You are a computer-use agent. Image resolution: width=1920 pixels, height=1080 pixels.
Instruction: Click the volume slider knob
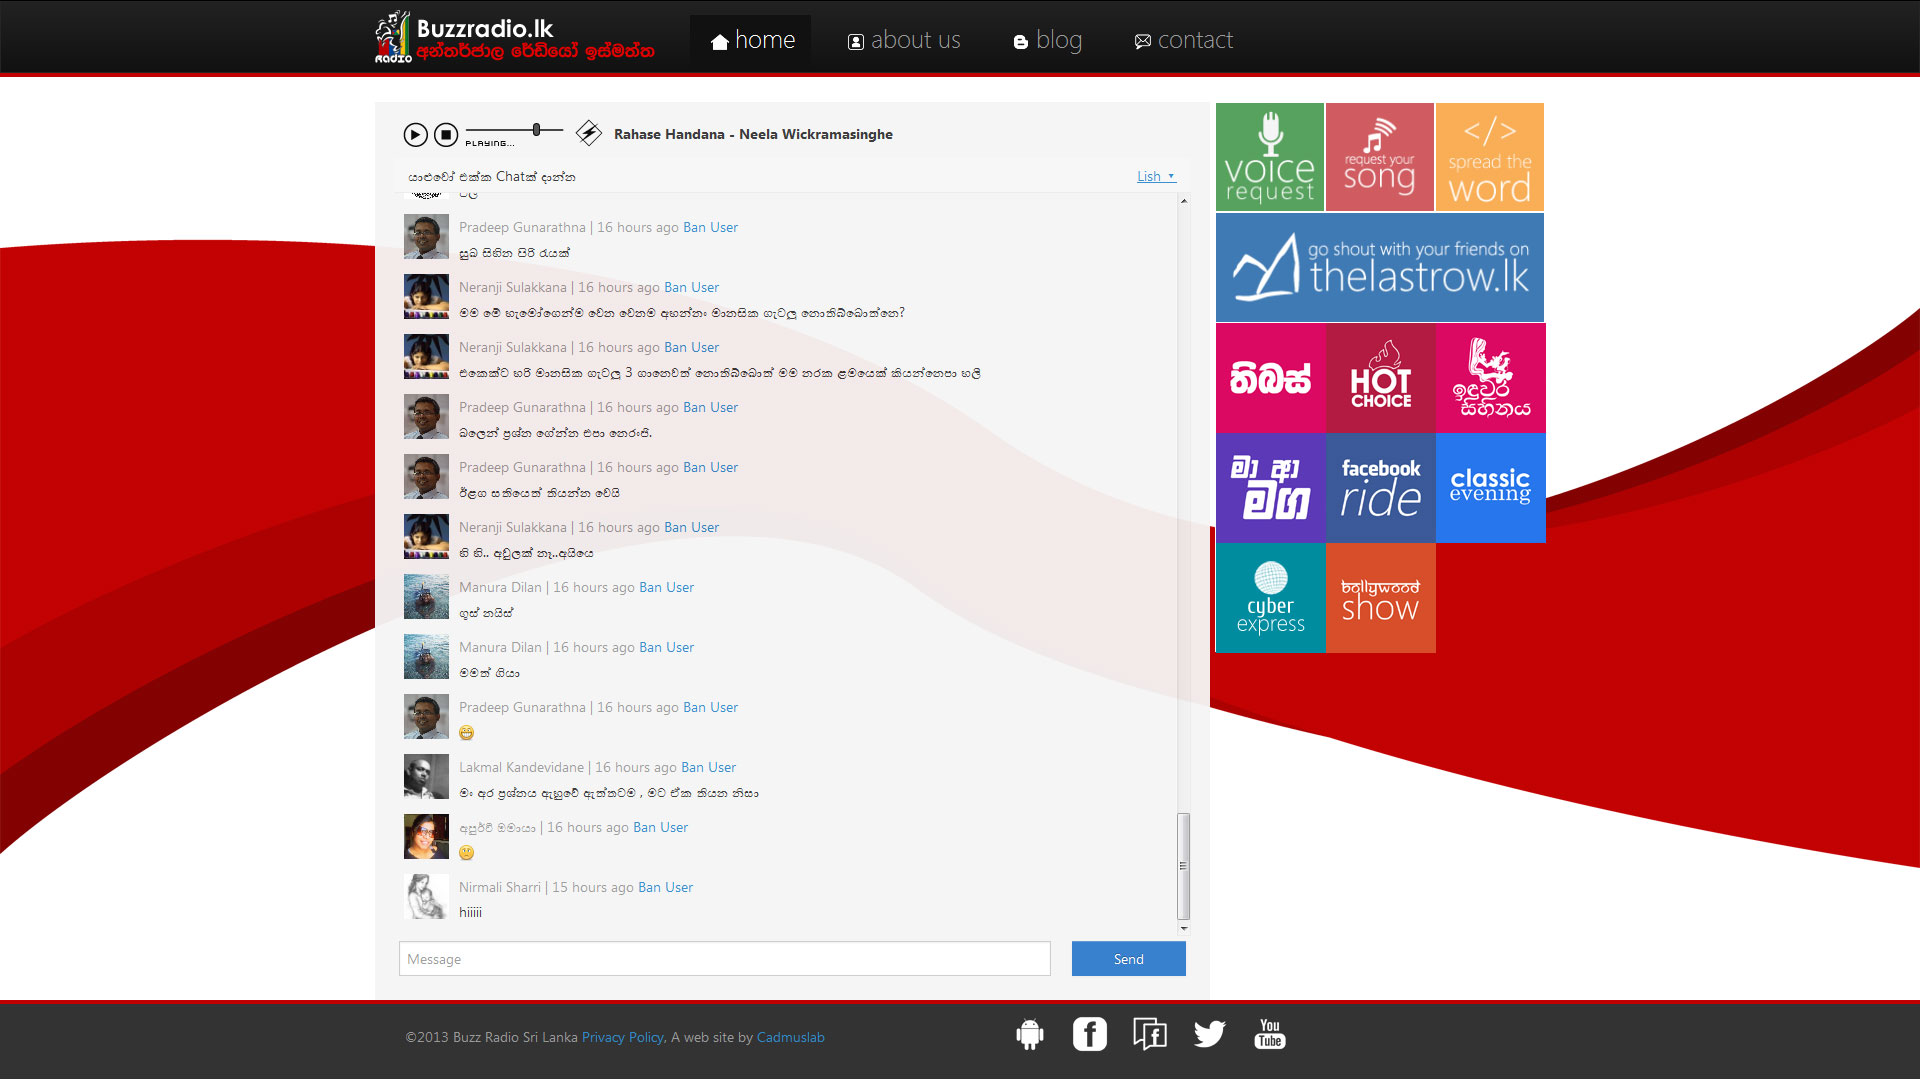[537, 130]
